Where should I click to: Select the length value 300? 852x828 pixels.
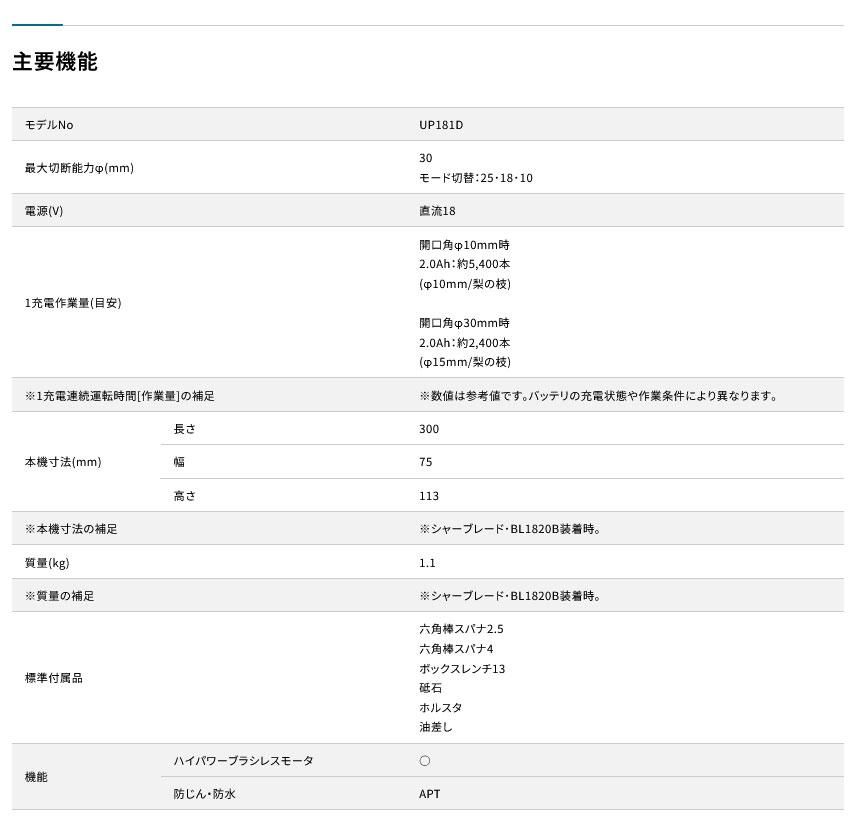click(429, 429)
